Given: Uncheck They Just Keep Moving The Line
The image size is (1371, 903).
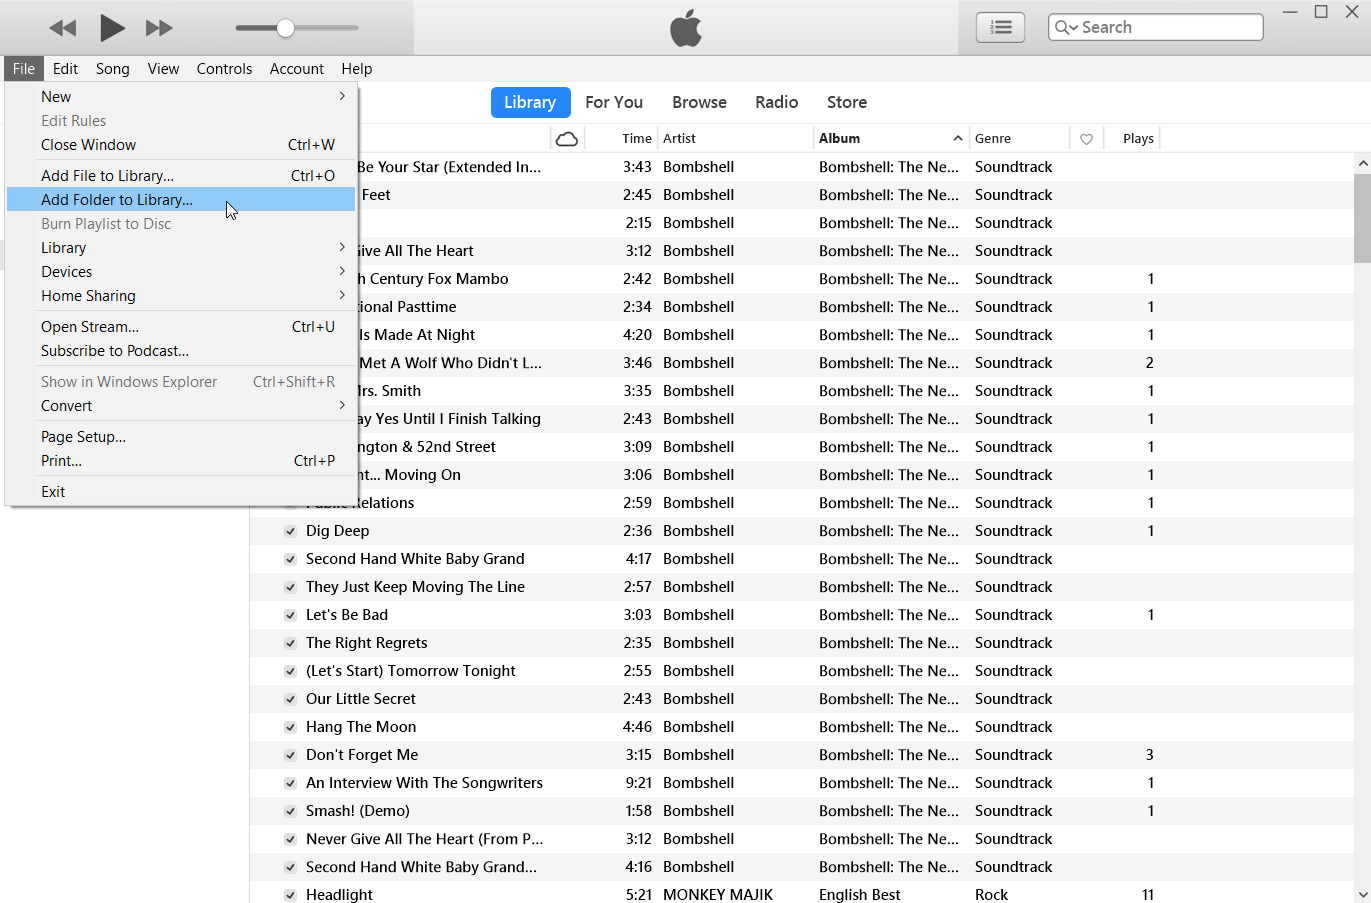Looking at the screenshot, I should [x=290, y=587].
